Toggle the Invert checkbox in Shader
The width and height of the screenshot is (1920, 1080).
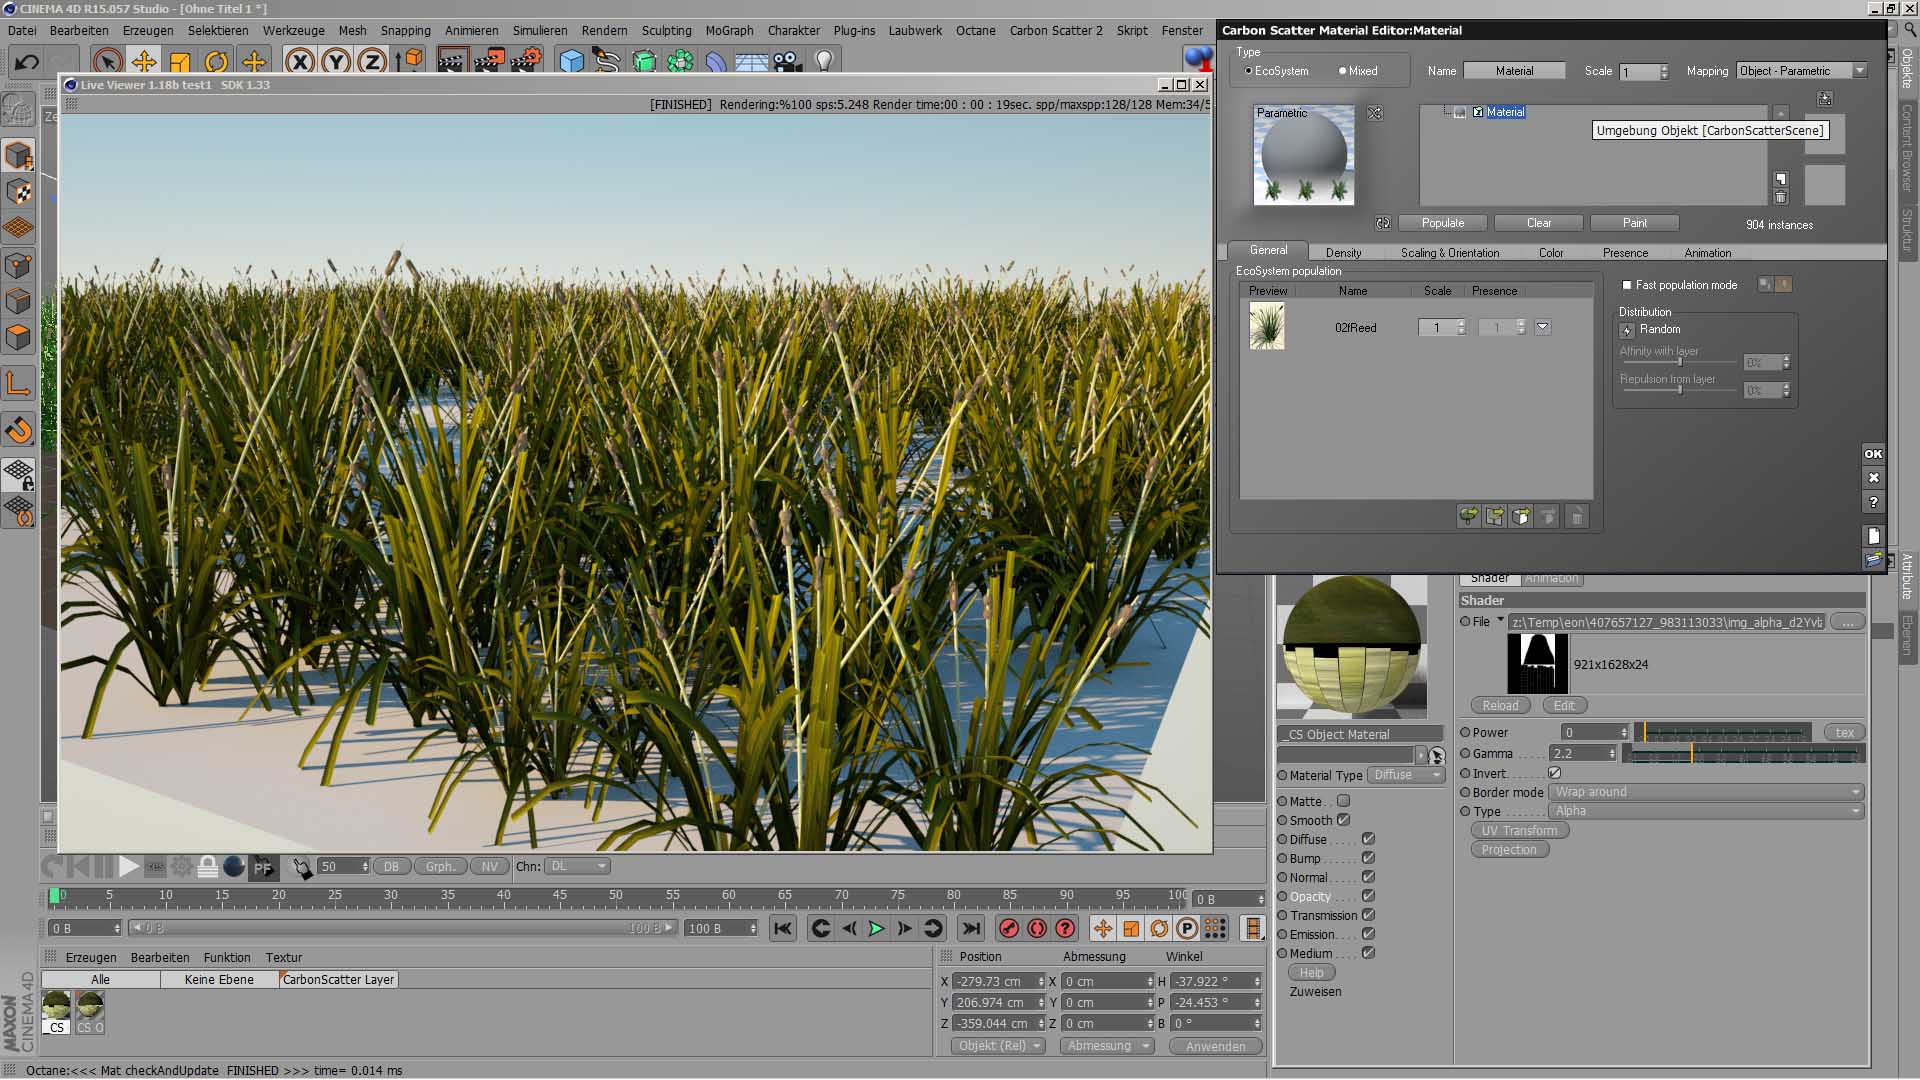pyautogui.click(x=1554, y=773)
